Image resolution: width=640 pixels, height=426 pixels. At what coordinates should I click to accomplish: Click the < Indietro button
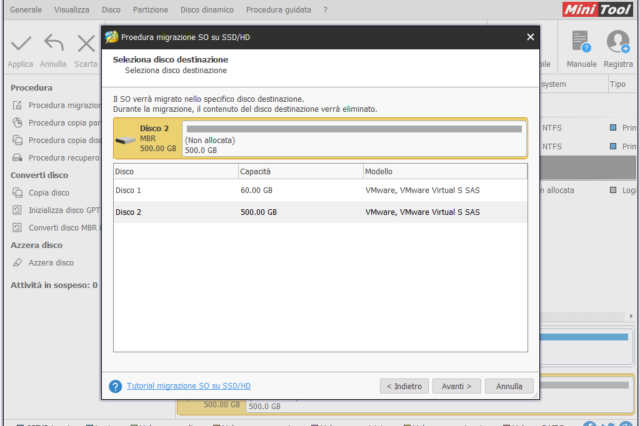[x=405, y=386]
